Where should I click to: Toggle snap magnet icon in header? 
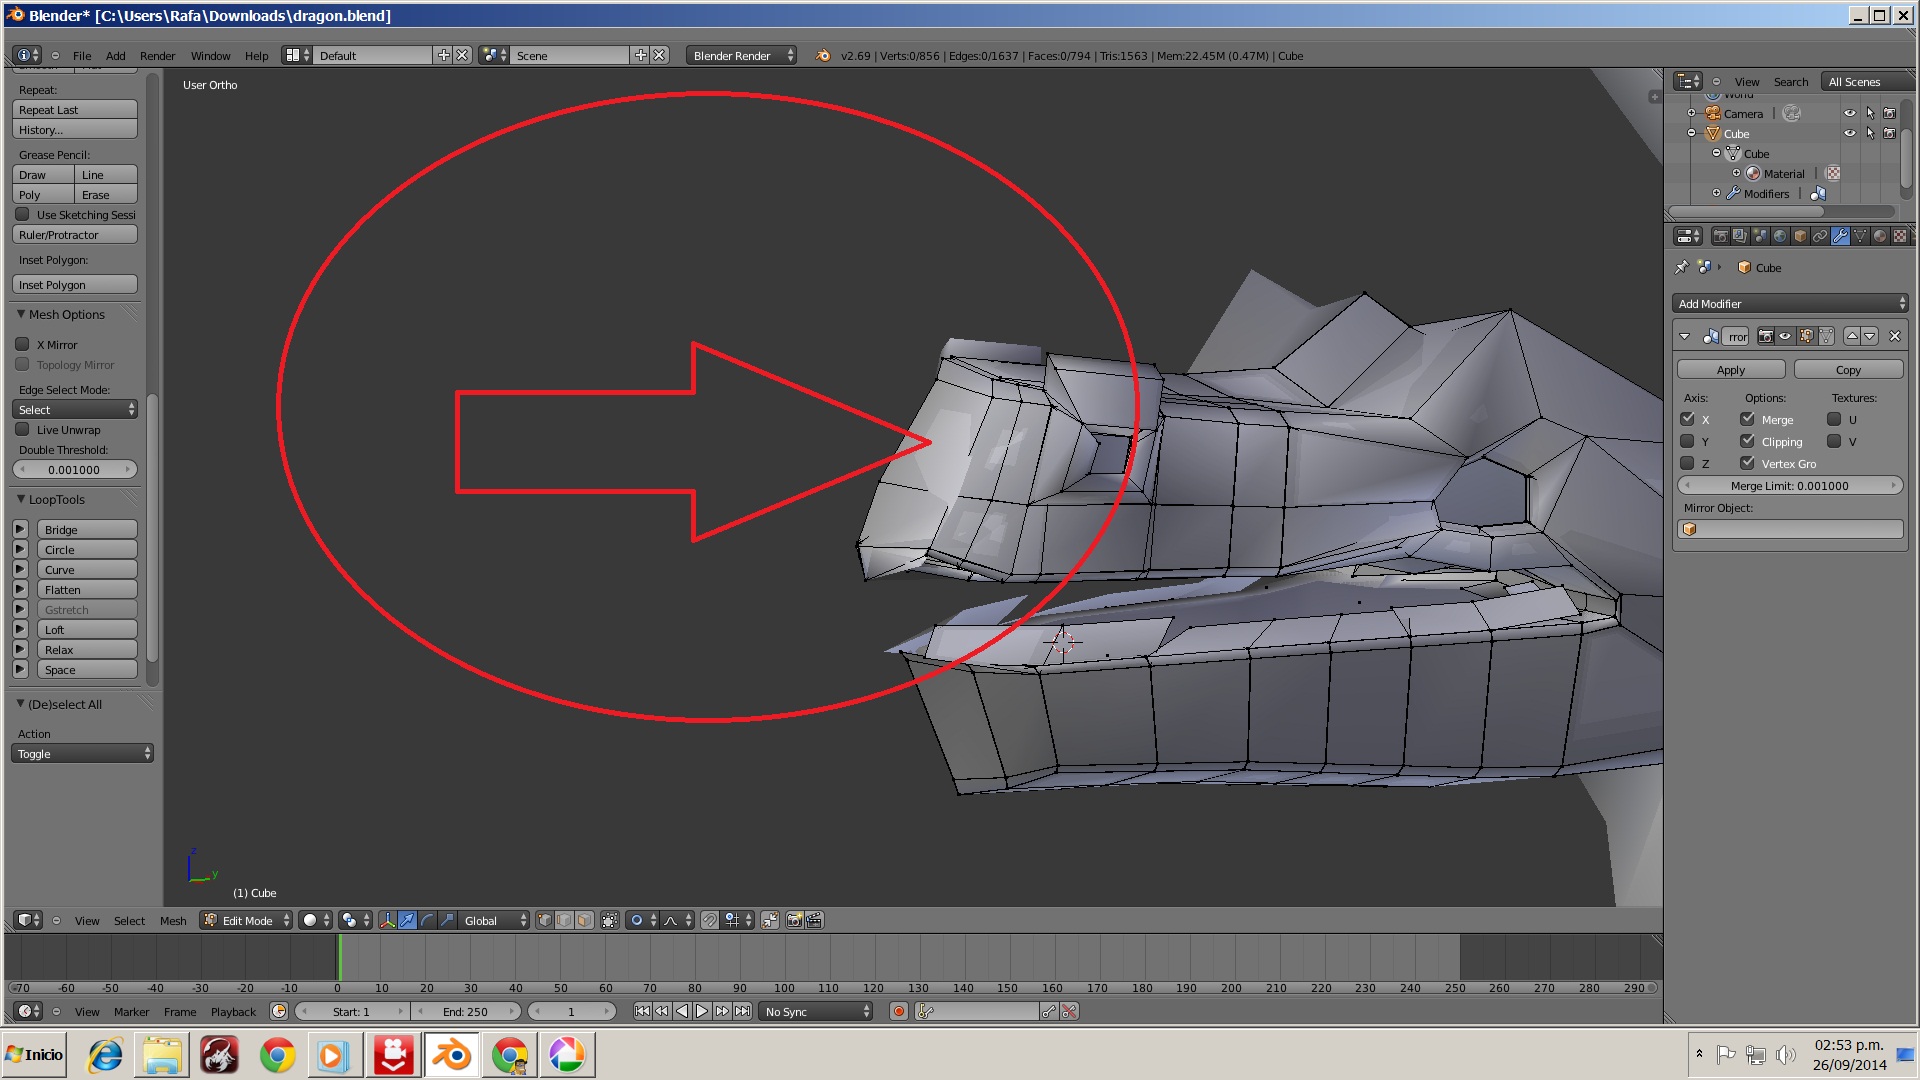pos(709,920)
